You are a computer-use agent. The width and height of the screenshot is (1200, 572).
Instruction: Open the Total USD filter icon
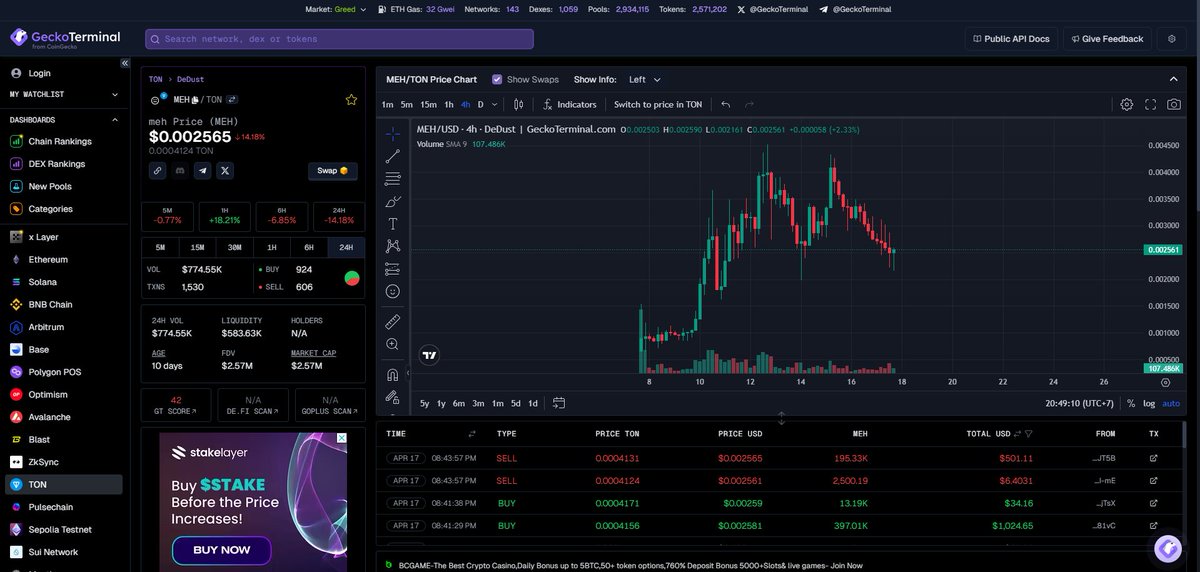[x=1028, y=434]
